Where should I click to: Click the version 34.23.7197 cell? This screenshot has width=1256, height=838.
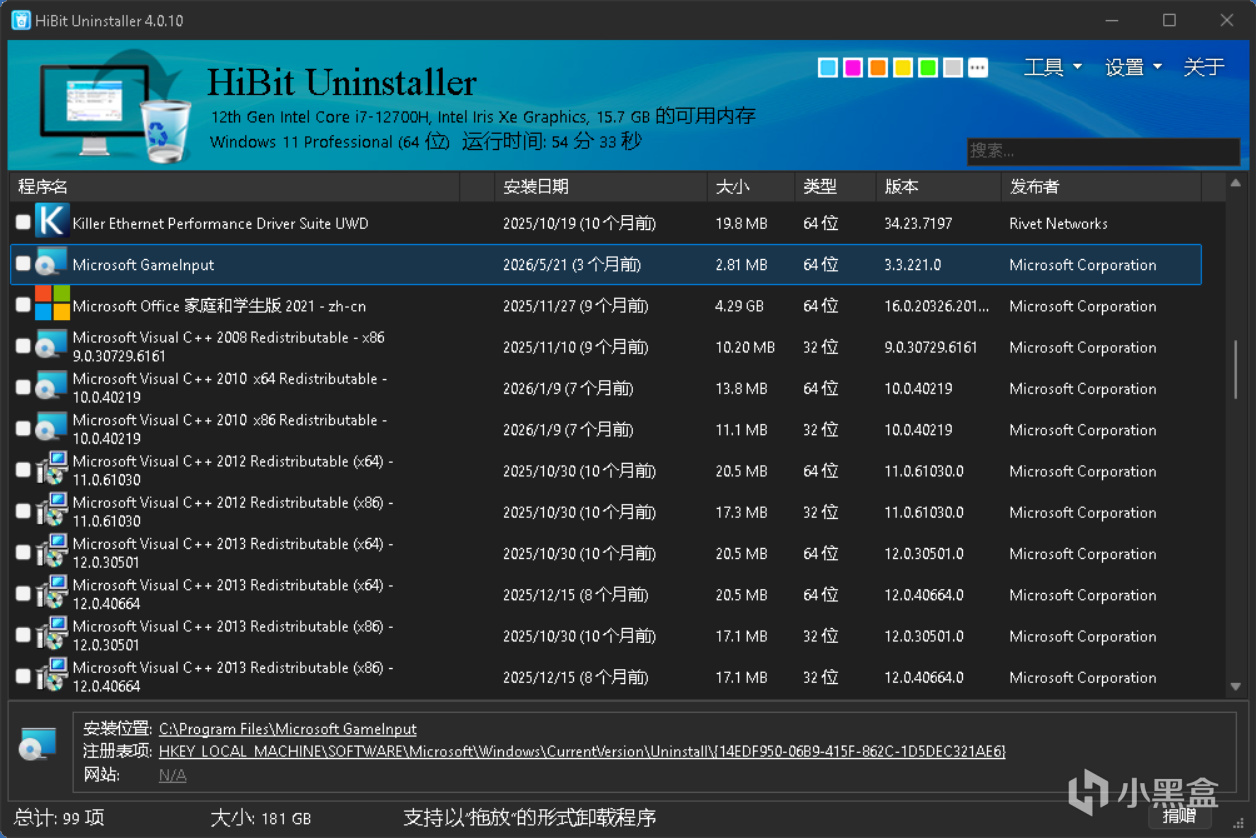[918, 223]
